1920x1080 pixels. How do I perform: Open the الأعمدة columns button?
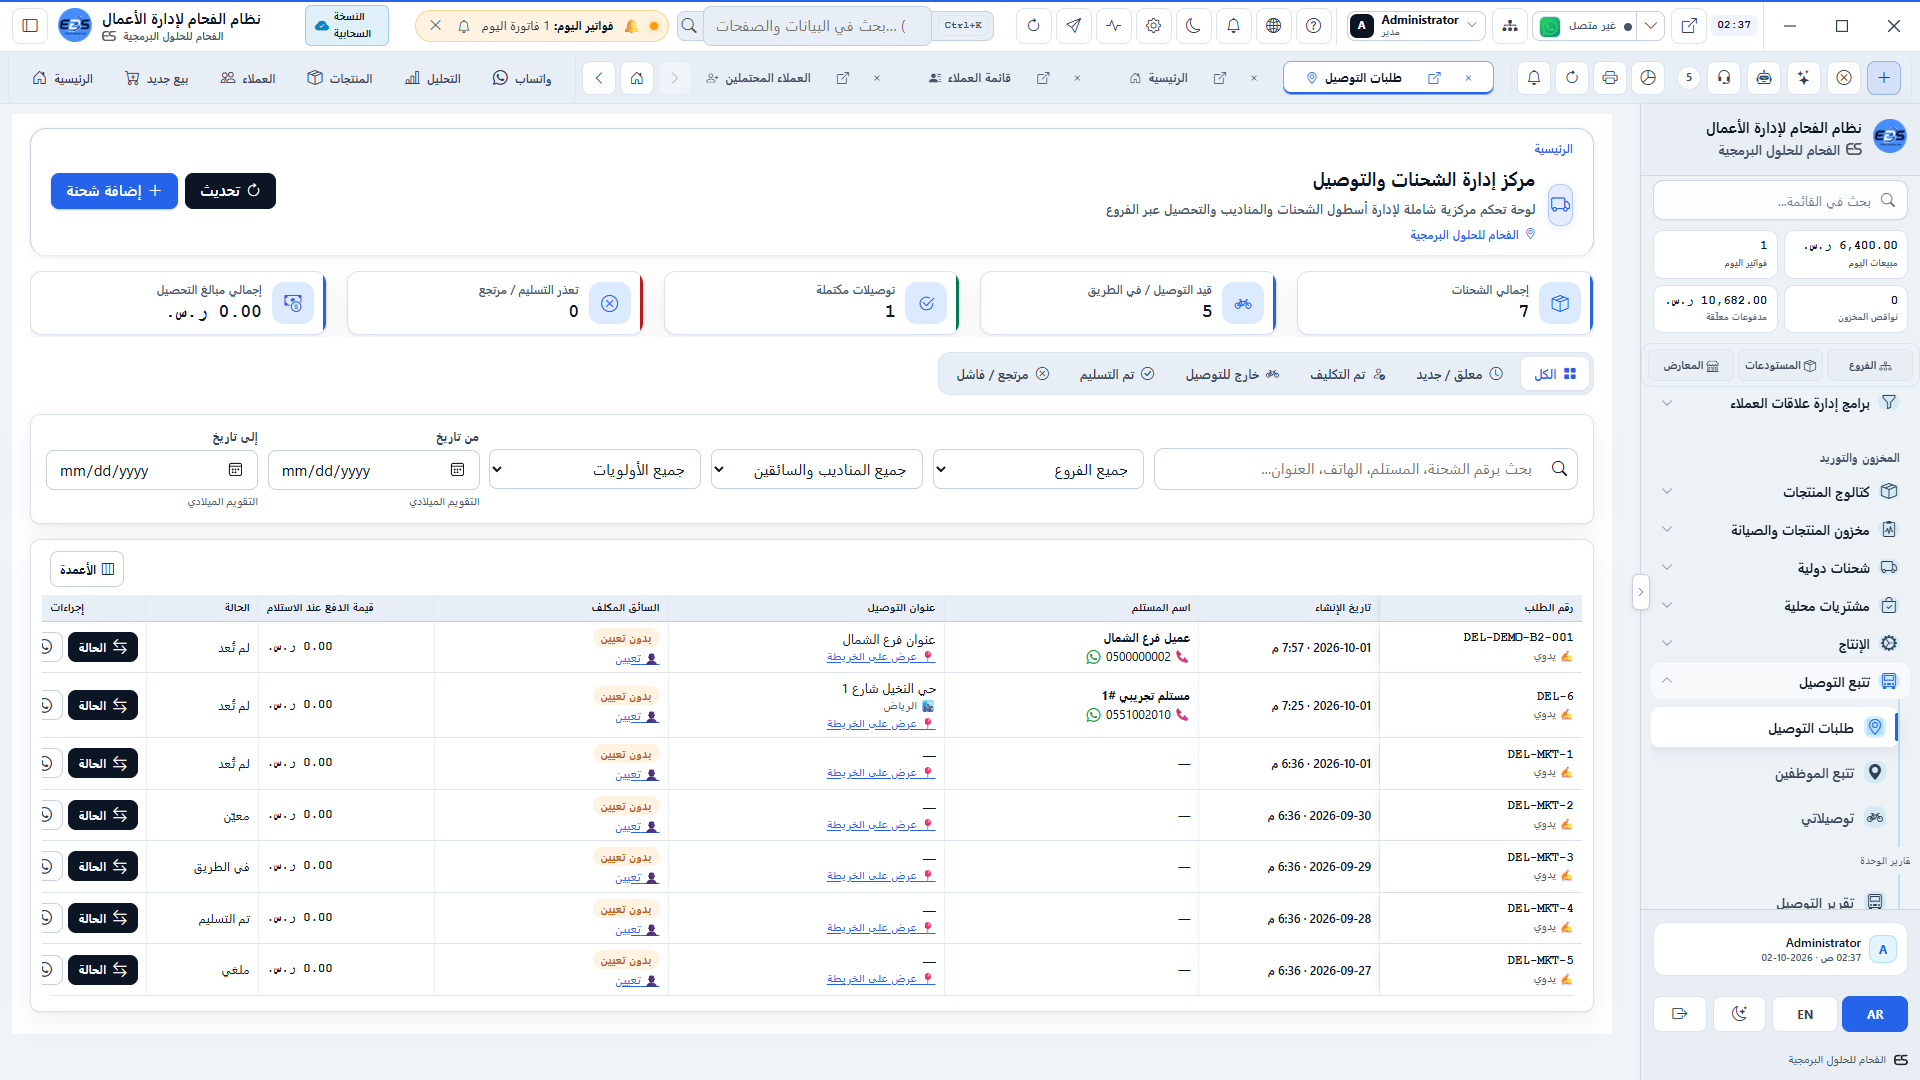(87, 569)
